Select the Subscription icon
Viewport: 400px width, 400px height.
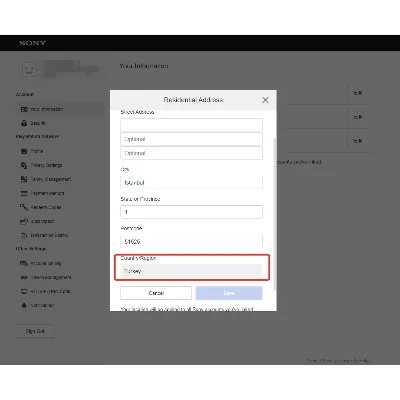click(x=24, y=221)
